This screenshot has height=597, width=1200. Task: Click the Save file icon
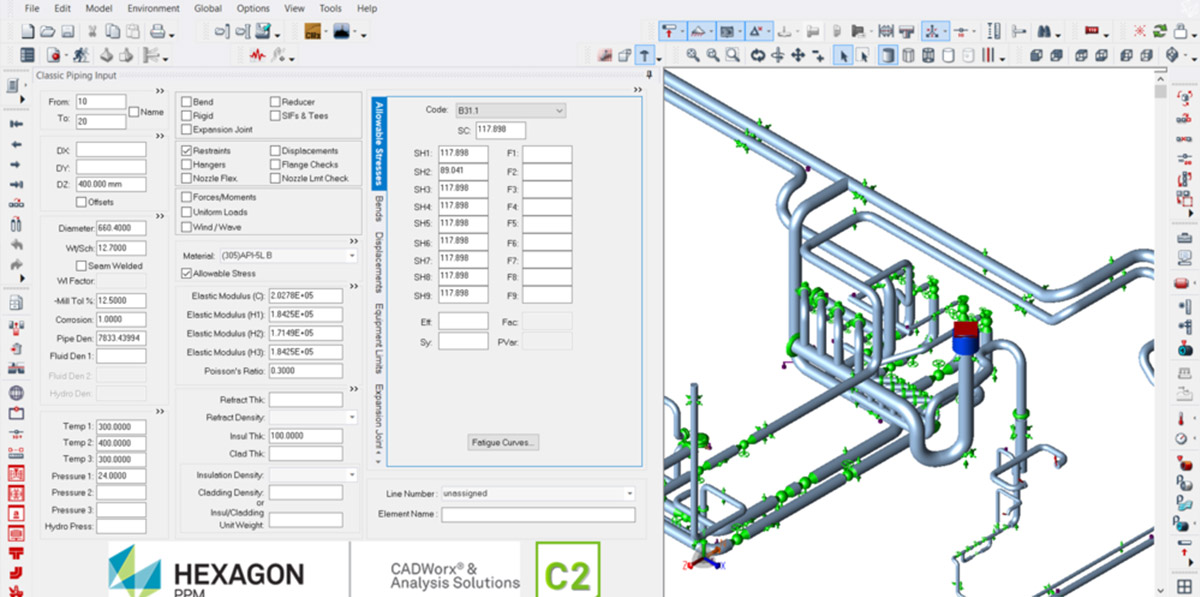coord(68,32)
